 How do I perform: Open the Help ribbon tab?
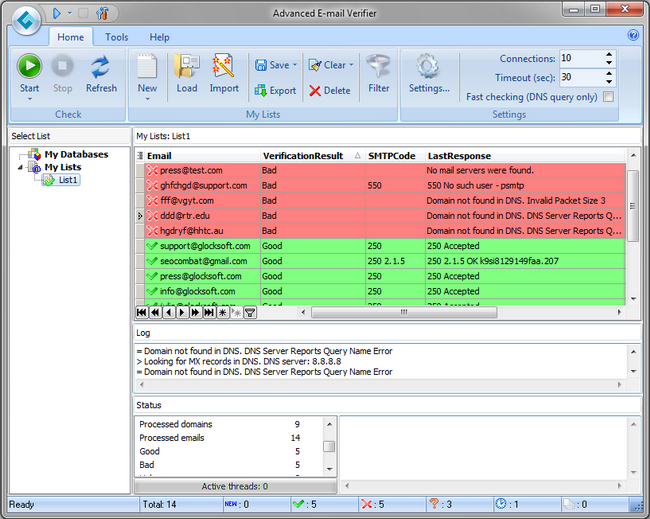tap(159, 37)
